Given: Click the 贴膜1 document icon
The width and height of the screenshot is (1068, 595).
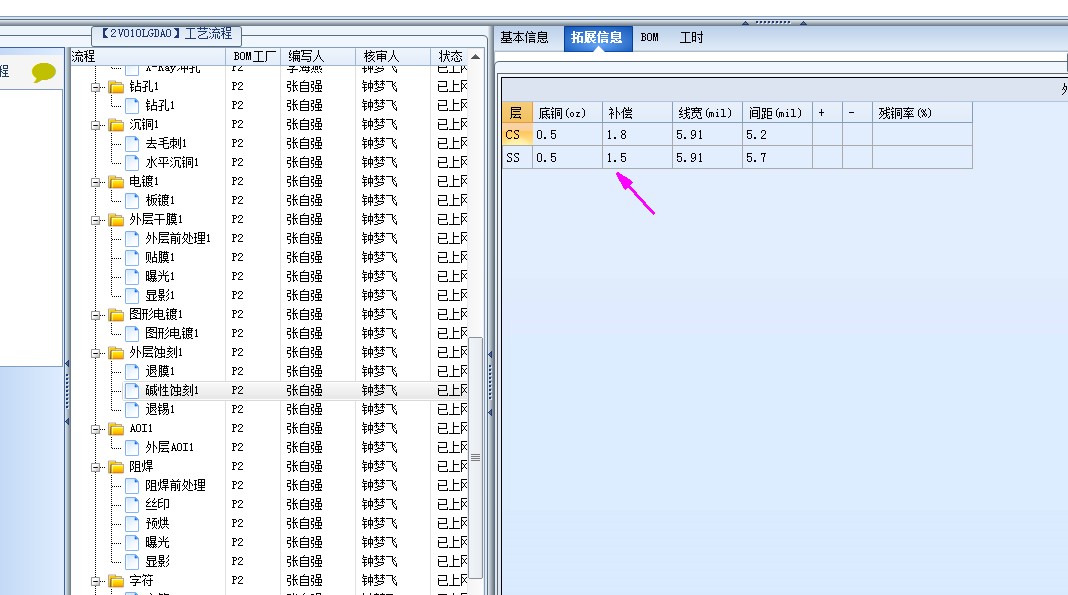Looking at the screenshot, I should 132,257.
